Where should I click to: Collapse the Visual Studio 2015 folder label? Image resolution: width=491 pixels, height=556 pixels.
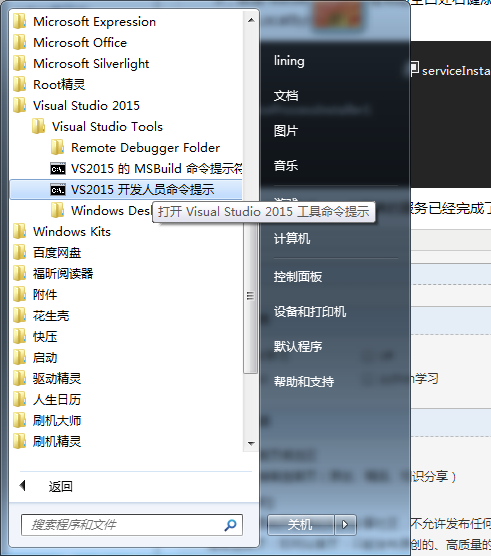tap(87, 106)
